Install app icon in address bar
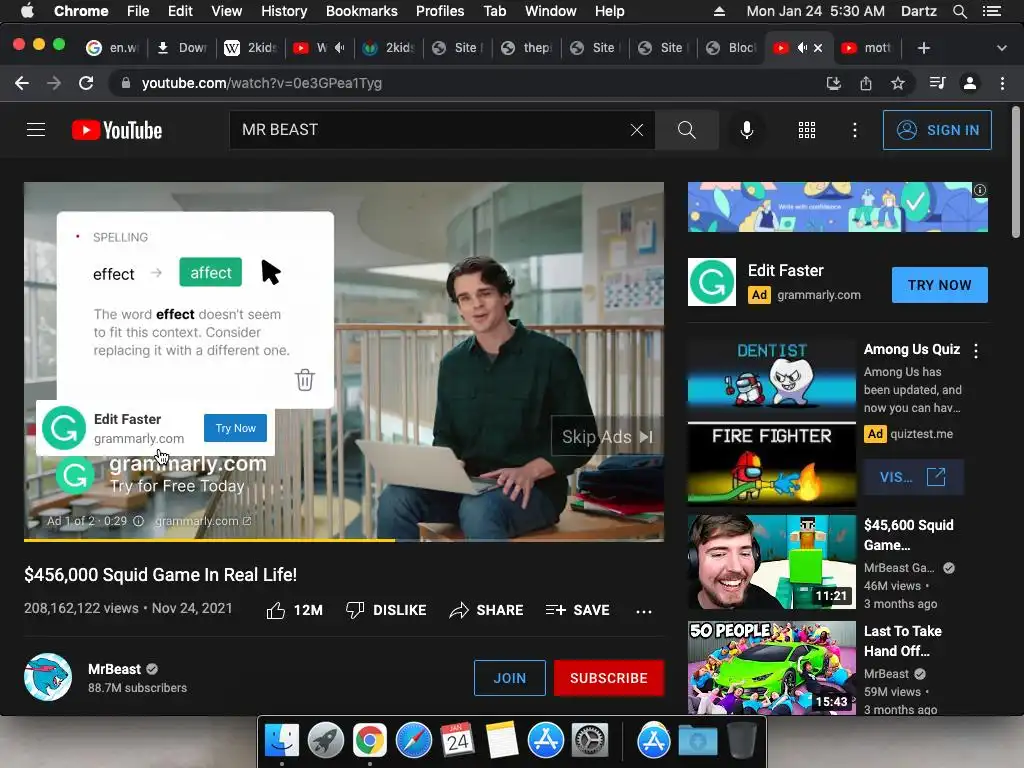 (x=833, y=83)
